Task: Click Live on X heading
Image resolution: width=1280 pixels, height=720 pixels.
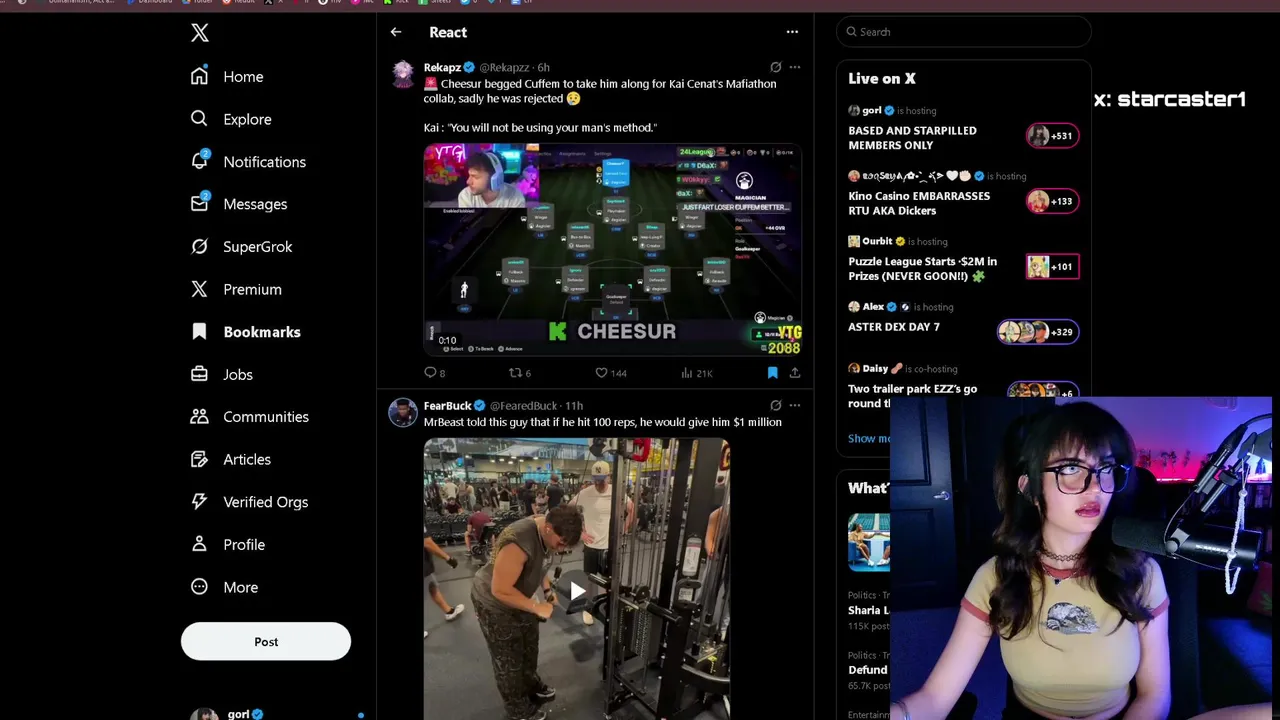Action: (882, 78)
